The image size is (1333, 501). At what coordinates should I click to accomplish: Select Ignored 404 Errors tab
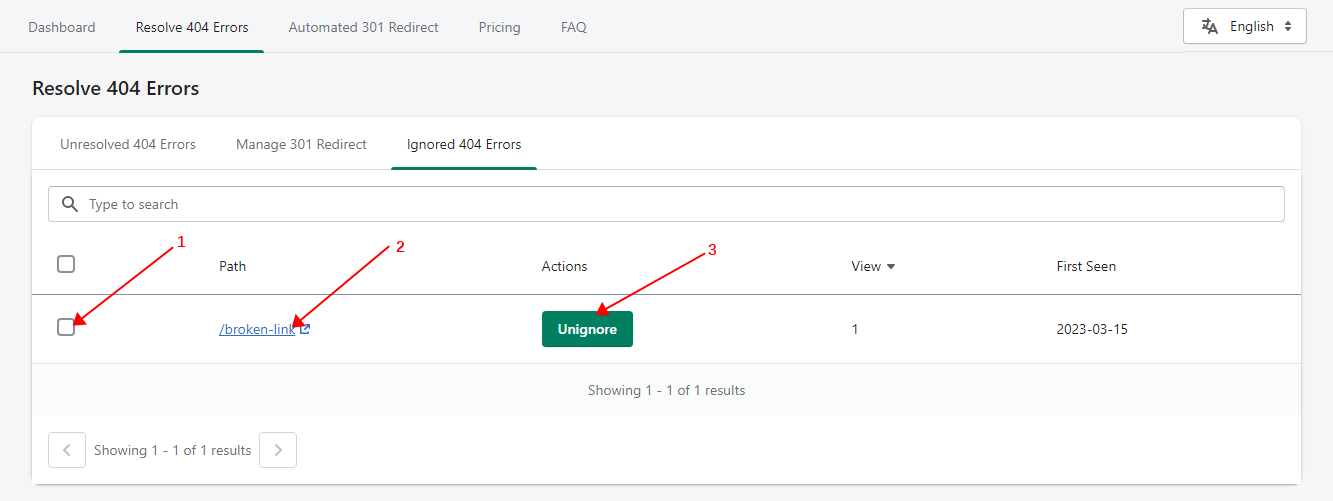(464, 144)
